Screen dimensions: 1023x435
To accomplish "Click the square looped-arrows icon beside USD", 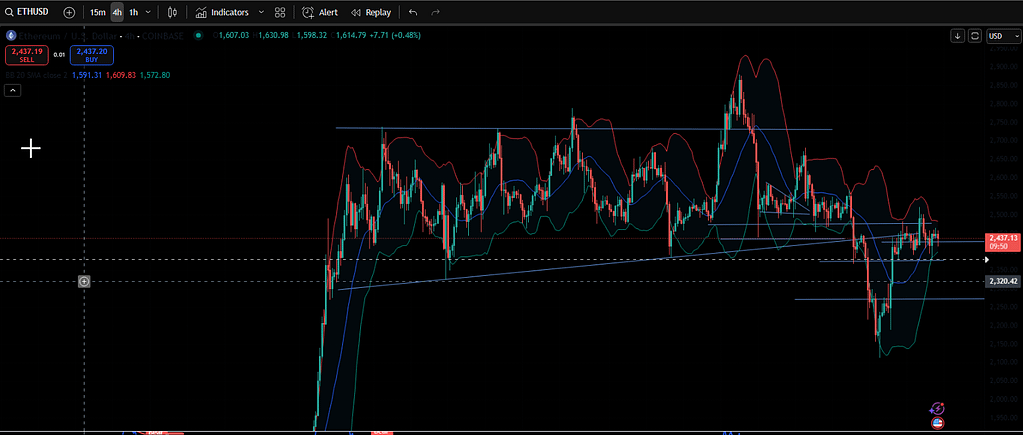I will coord(975,36).
